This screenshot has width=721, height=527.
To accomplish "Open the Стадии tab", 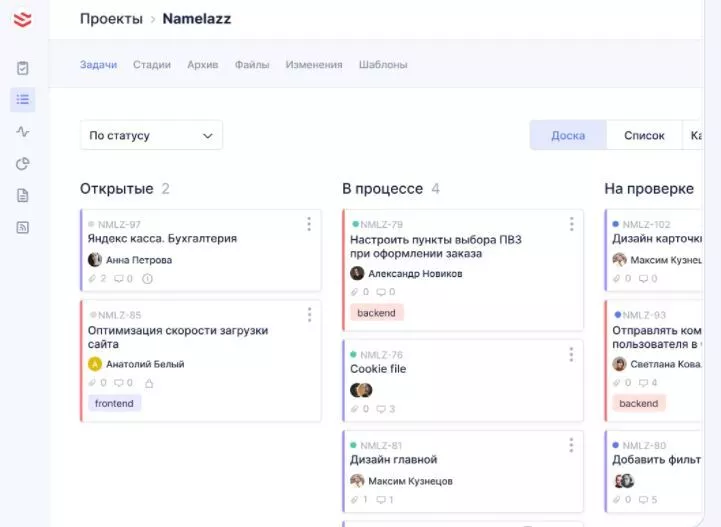I will [152, 64].
